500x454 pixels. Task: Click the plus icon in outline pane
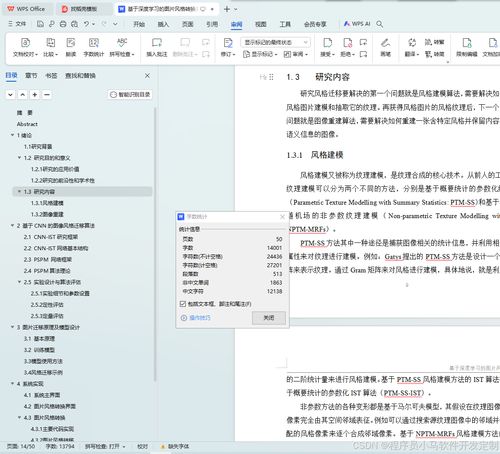point(35,95)
